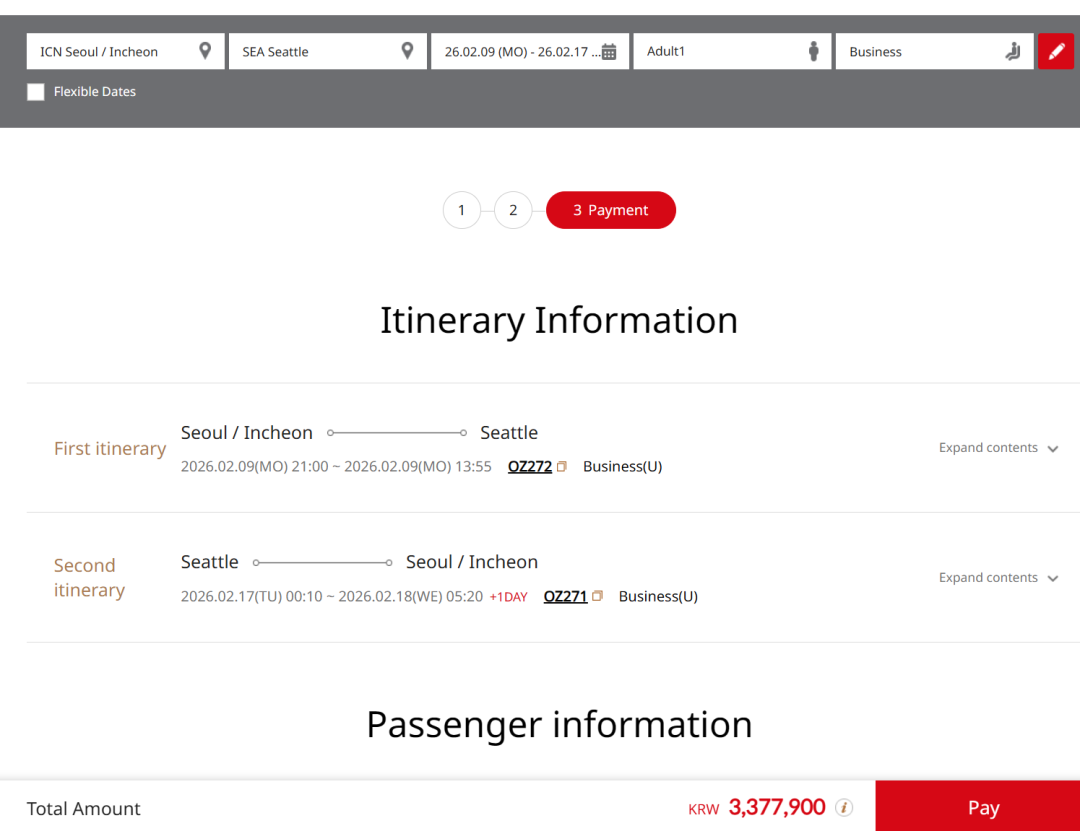Enable the Flexible Dates checkbox
The image size is (1080, 831).
[x=36, y=92]
